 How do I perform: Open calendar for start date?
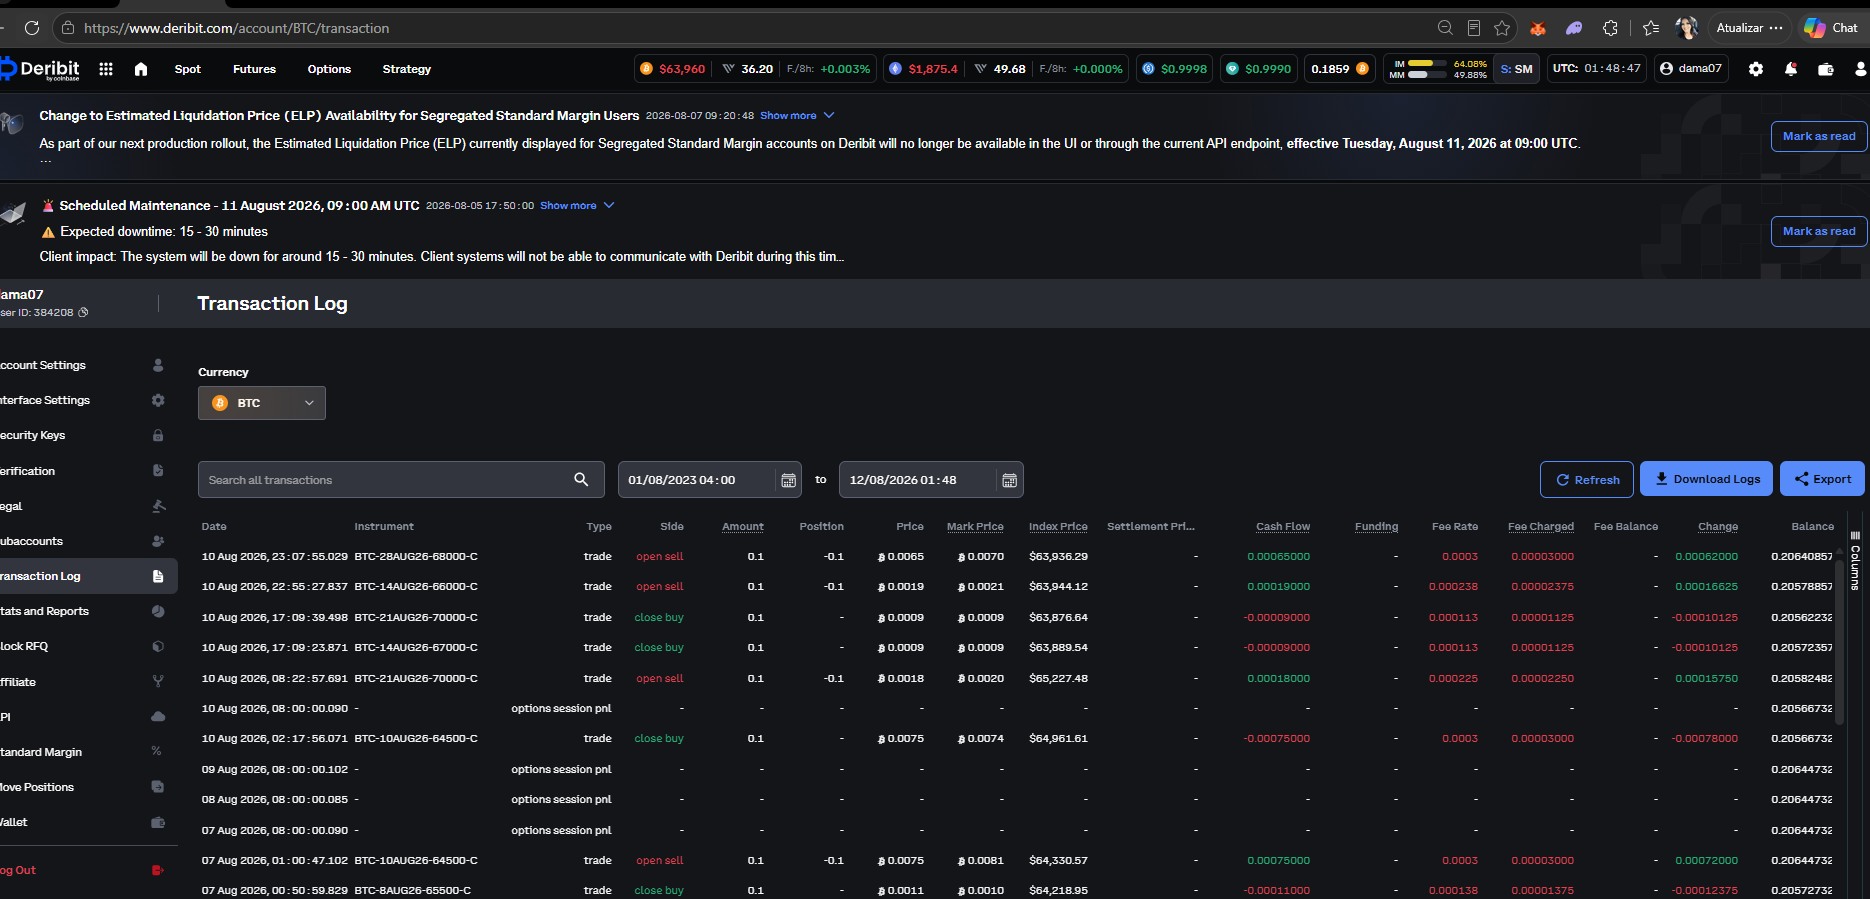(x=788, y=480)
